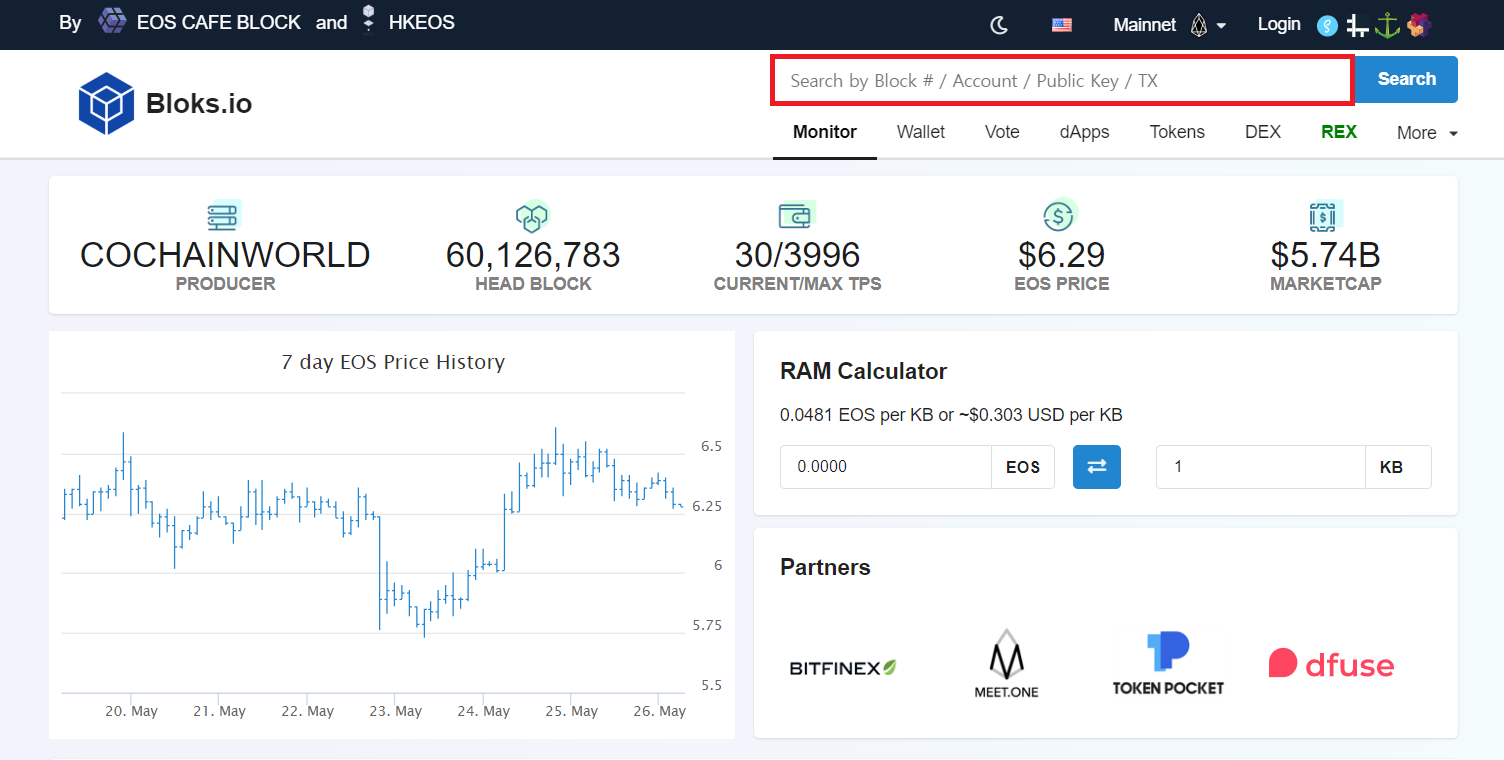Click the head block cubes icon
This screenshot has height=760, width=1504.
[533, 216]
